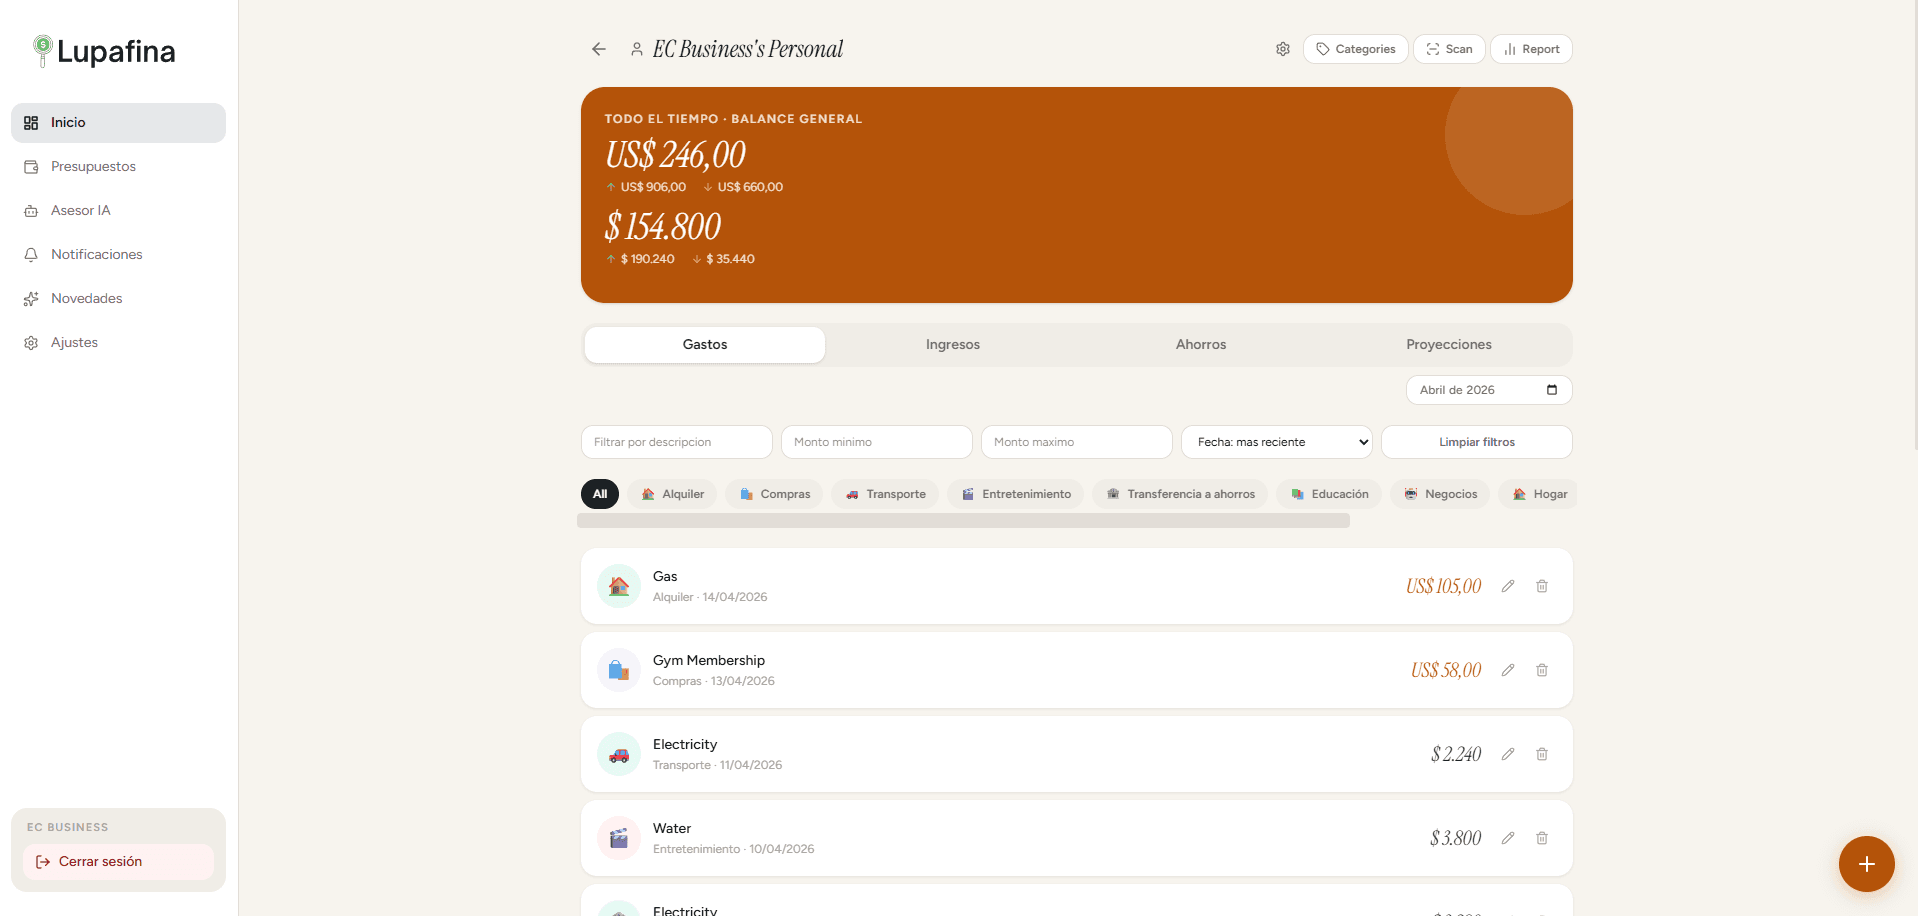Click car icon on Electricity row

619,754
